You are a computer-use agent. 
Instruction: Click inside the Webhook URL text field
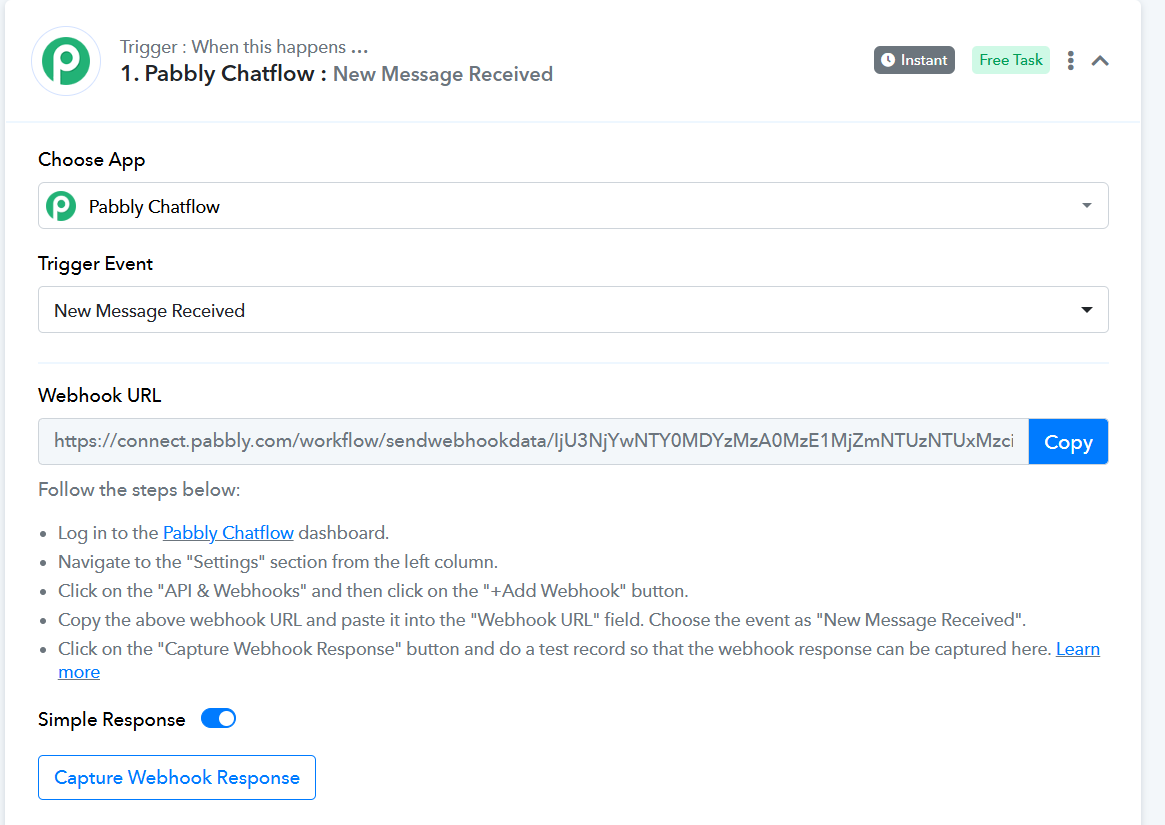pyautogui.click(x=533, y=442)
